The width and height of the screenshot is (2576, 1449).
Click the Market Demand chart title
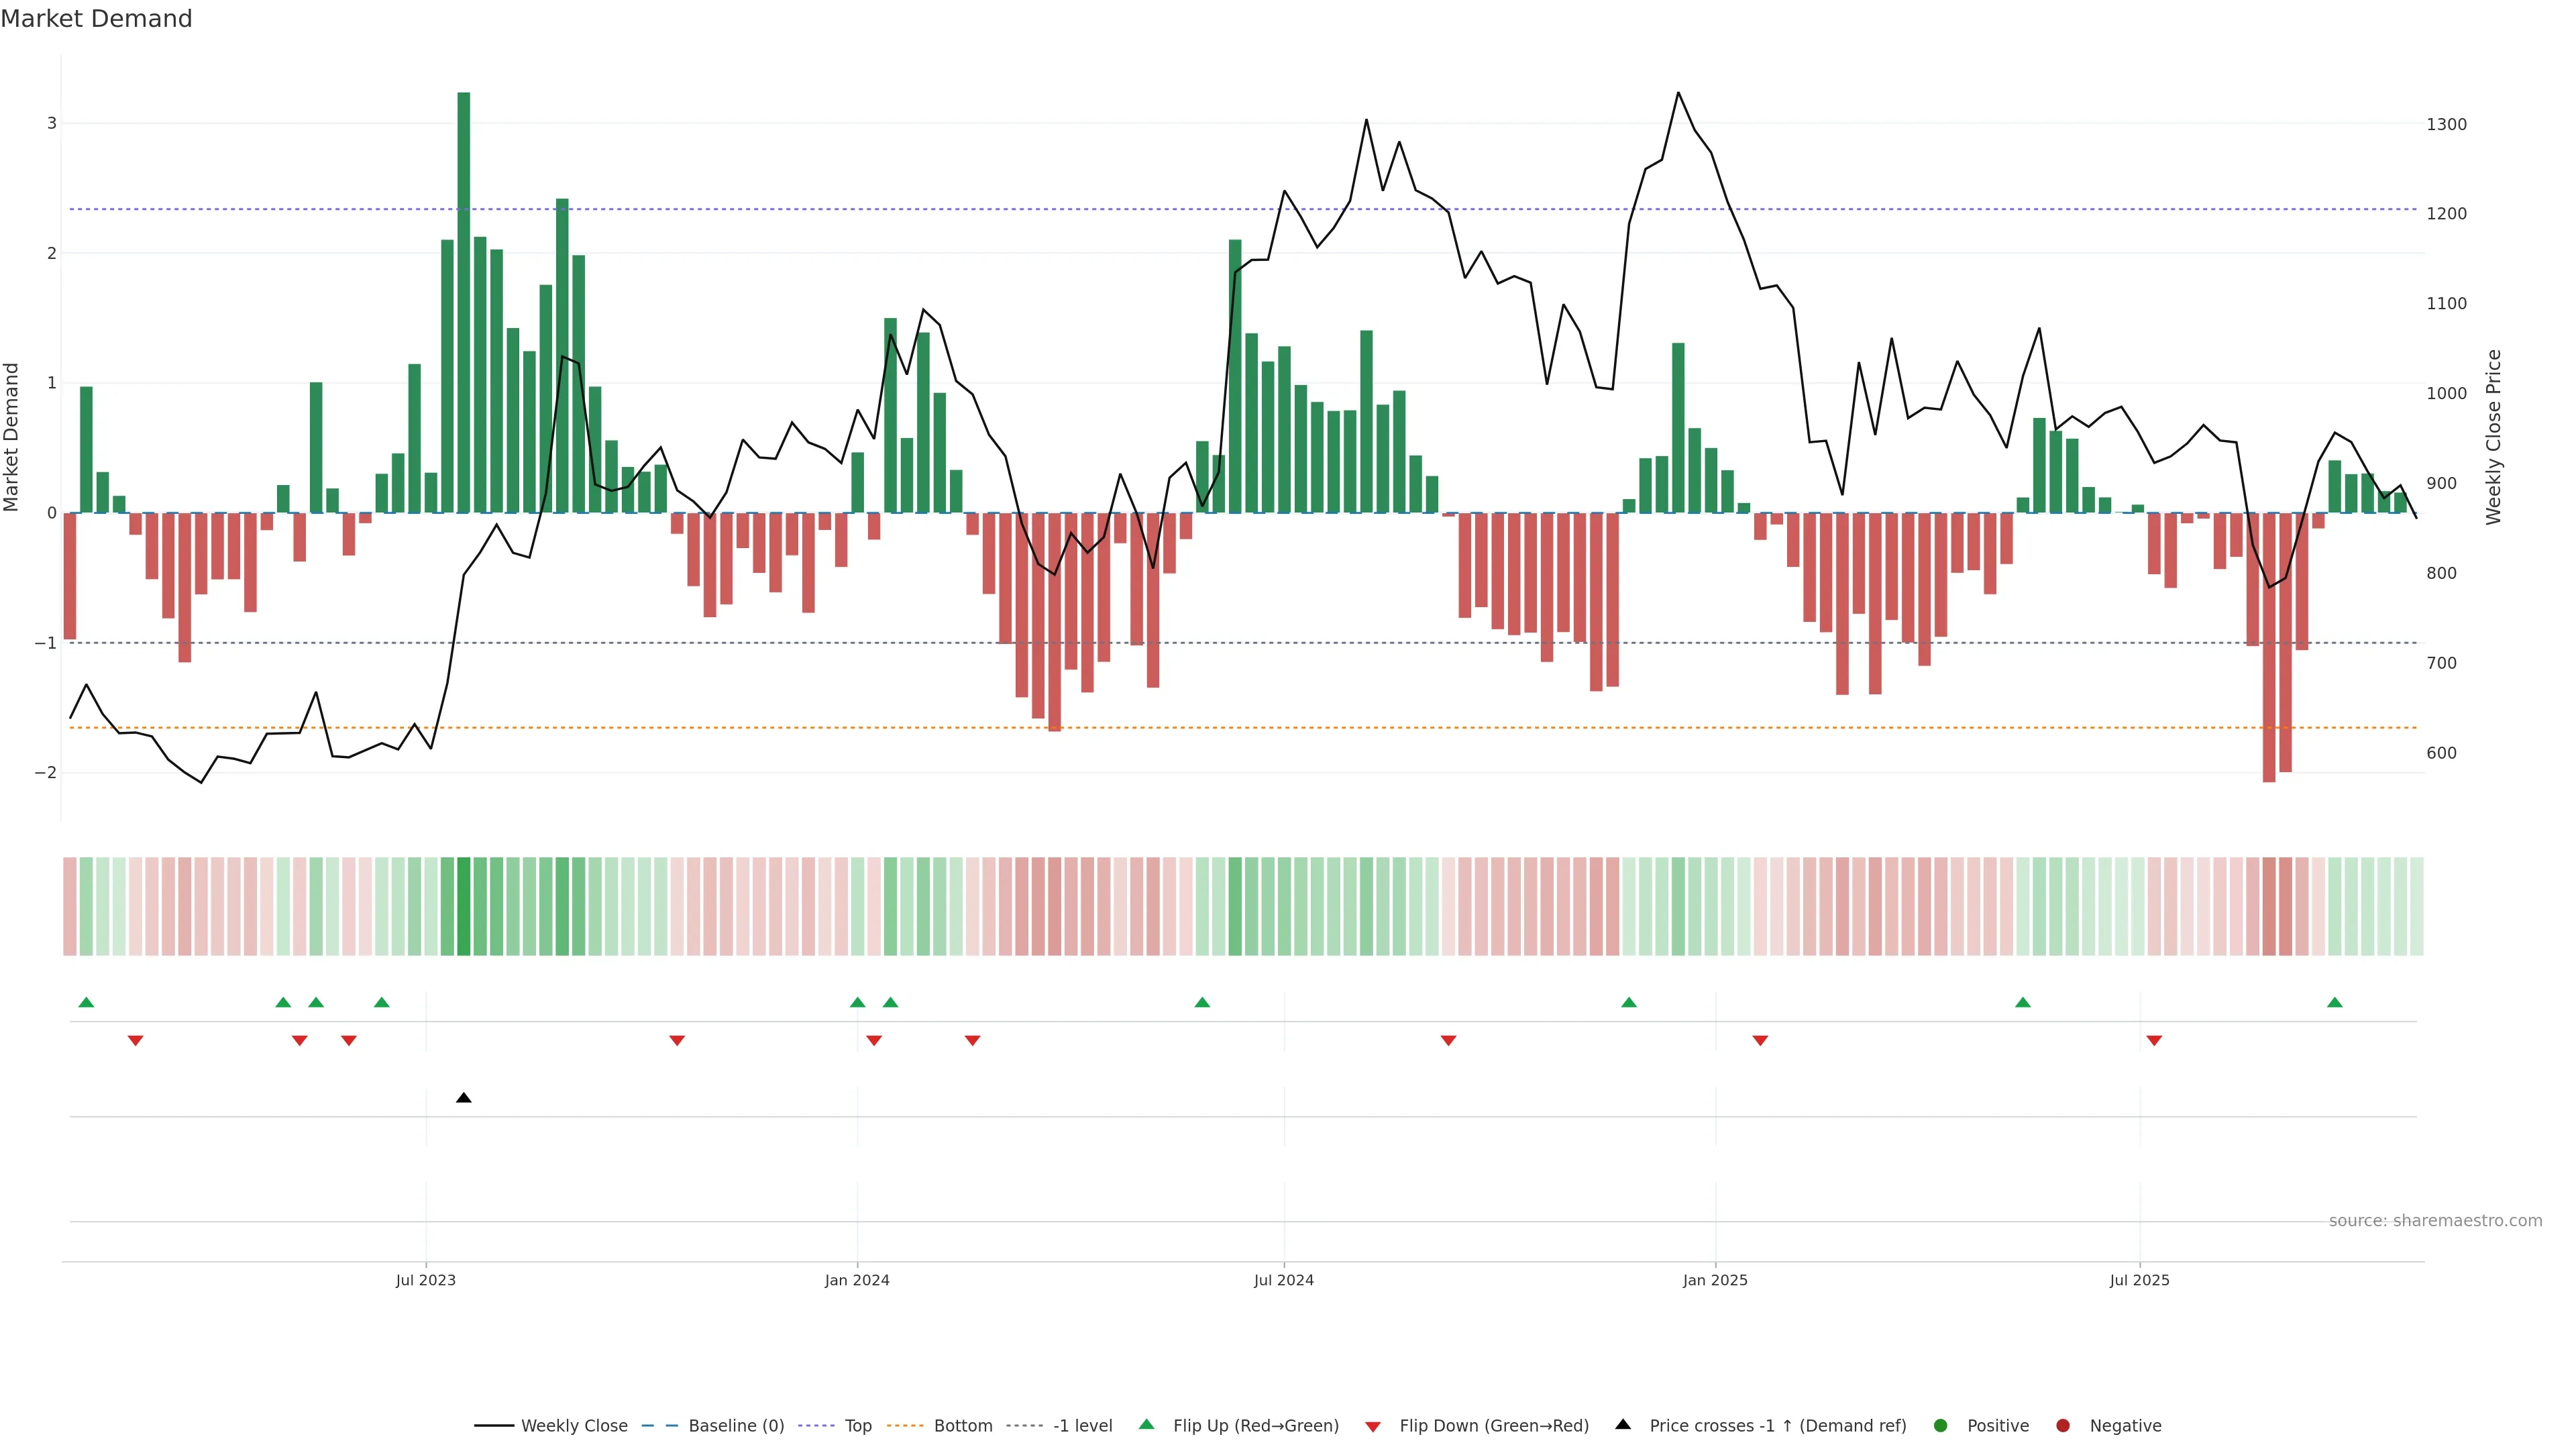click(x=96, y=18)
